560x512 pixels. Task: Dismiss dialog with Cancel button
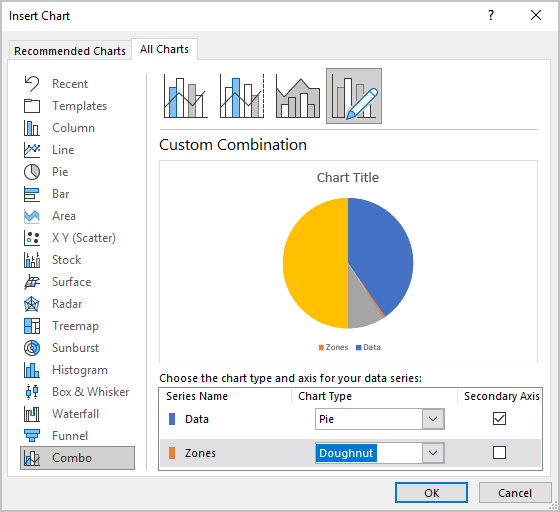coord(515,493)
